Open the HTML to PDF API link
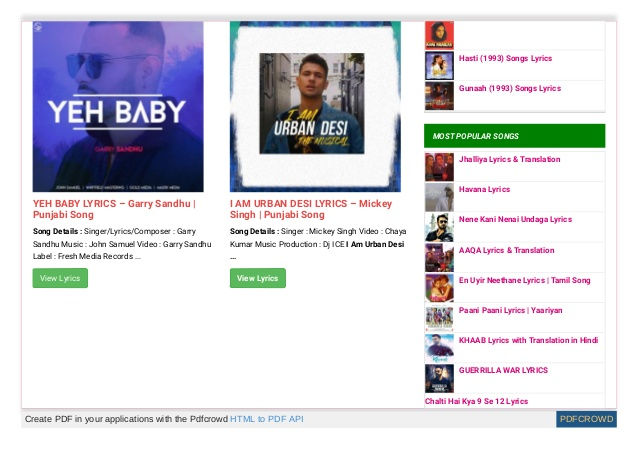Viewport: 638px width, 452px height. click(x=267, y=419)
